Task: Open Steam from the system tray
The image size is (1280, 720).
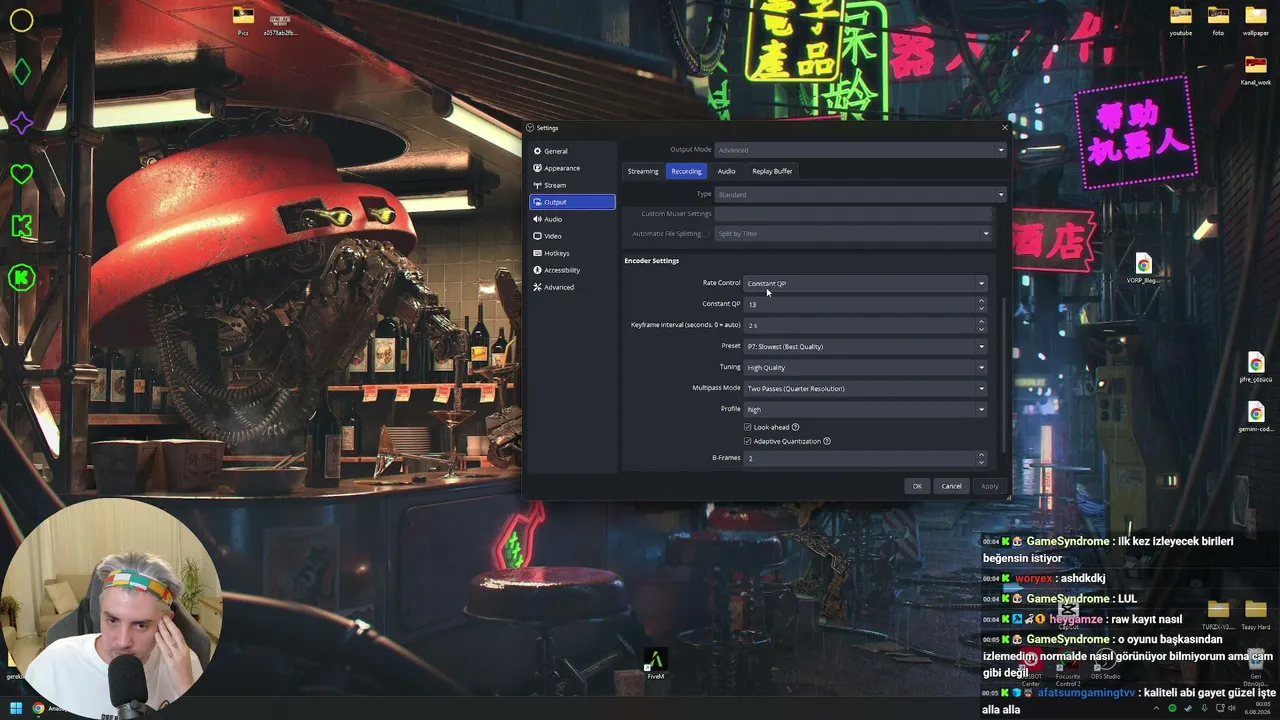Action: [x=1186, y=708]
